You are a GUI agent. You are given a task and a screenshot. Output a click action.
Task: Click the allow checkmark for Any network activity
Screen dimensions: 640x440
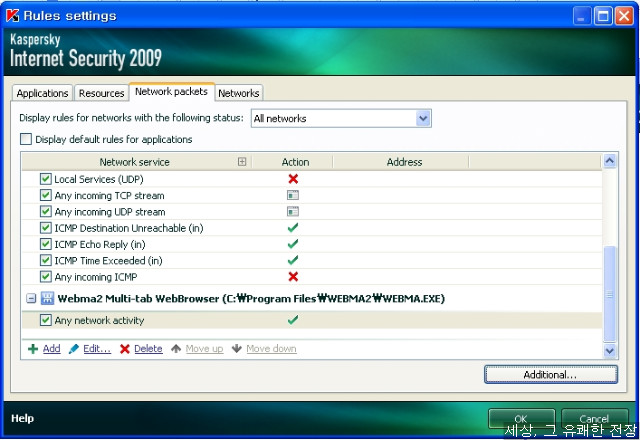pos(293,320)
